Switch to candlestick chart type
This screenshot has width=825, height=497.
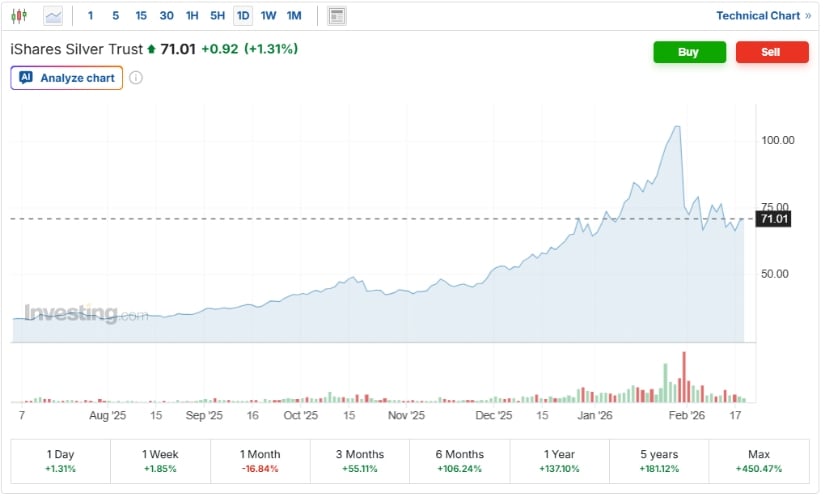point(19,16)
